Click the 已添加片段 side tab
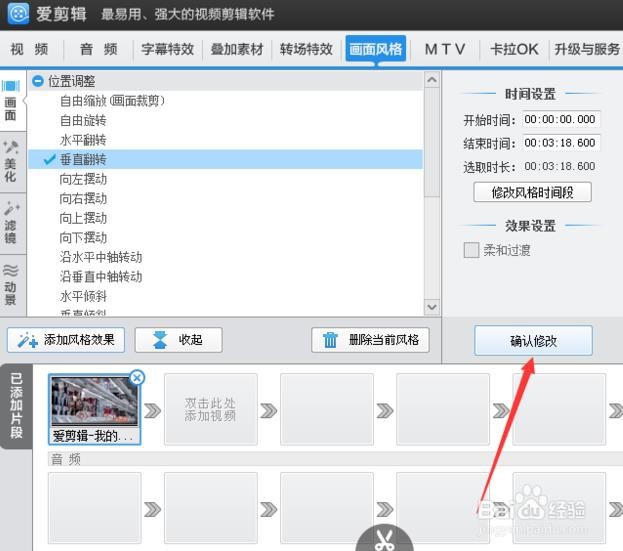This screenshot has height=551, width=623. pyautogui.click(x=16, y=406)
